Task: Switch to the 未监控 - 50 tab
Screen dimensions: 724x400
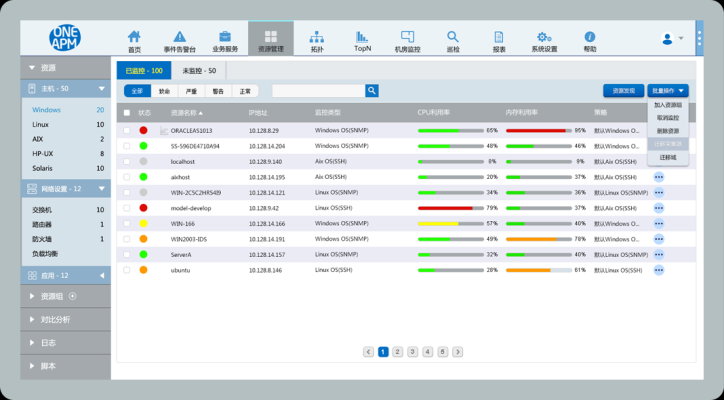Action: coord(198,71)
